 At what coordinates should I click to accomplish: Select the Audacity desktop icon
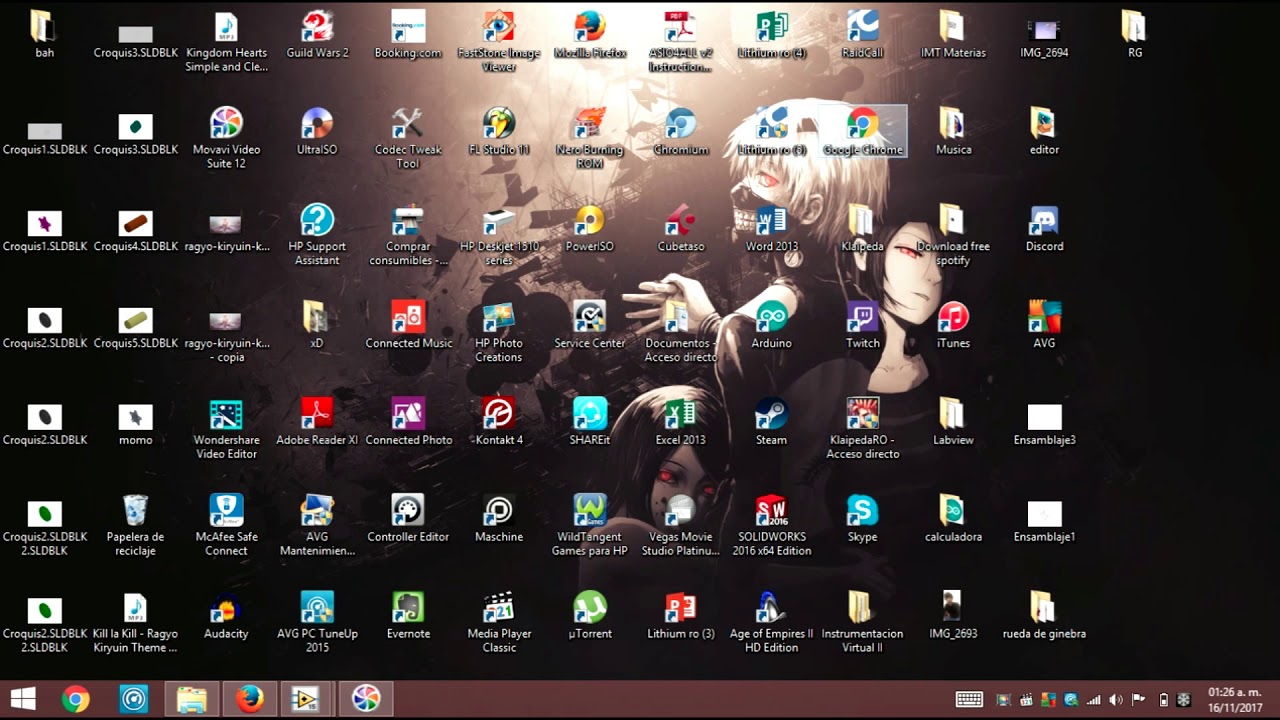[x=226, y=616]
